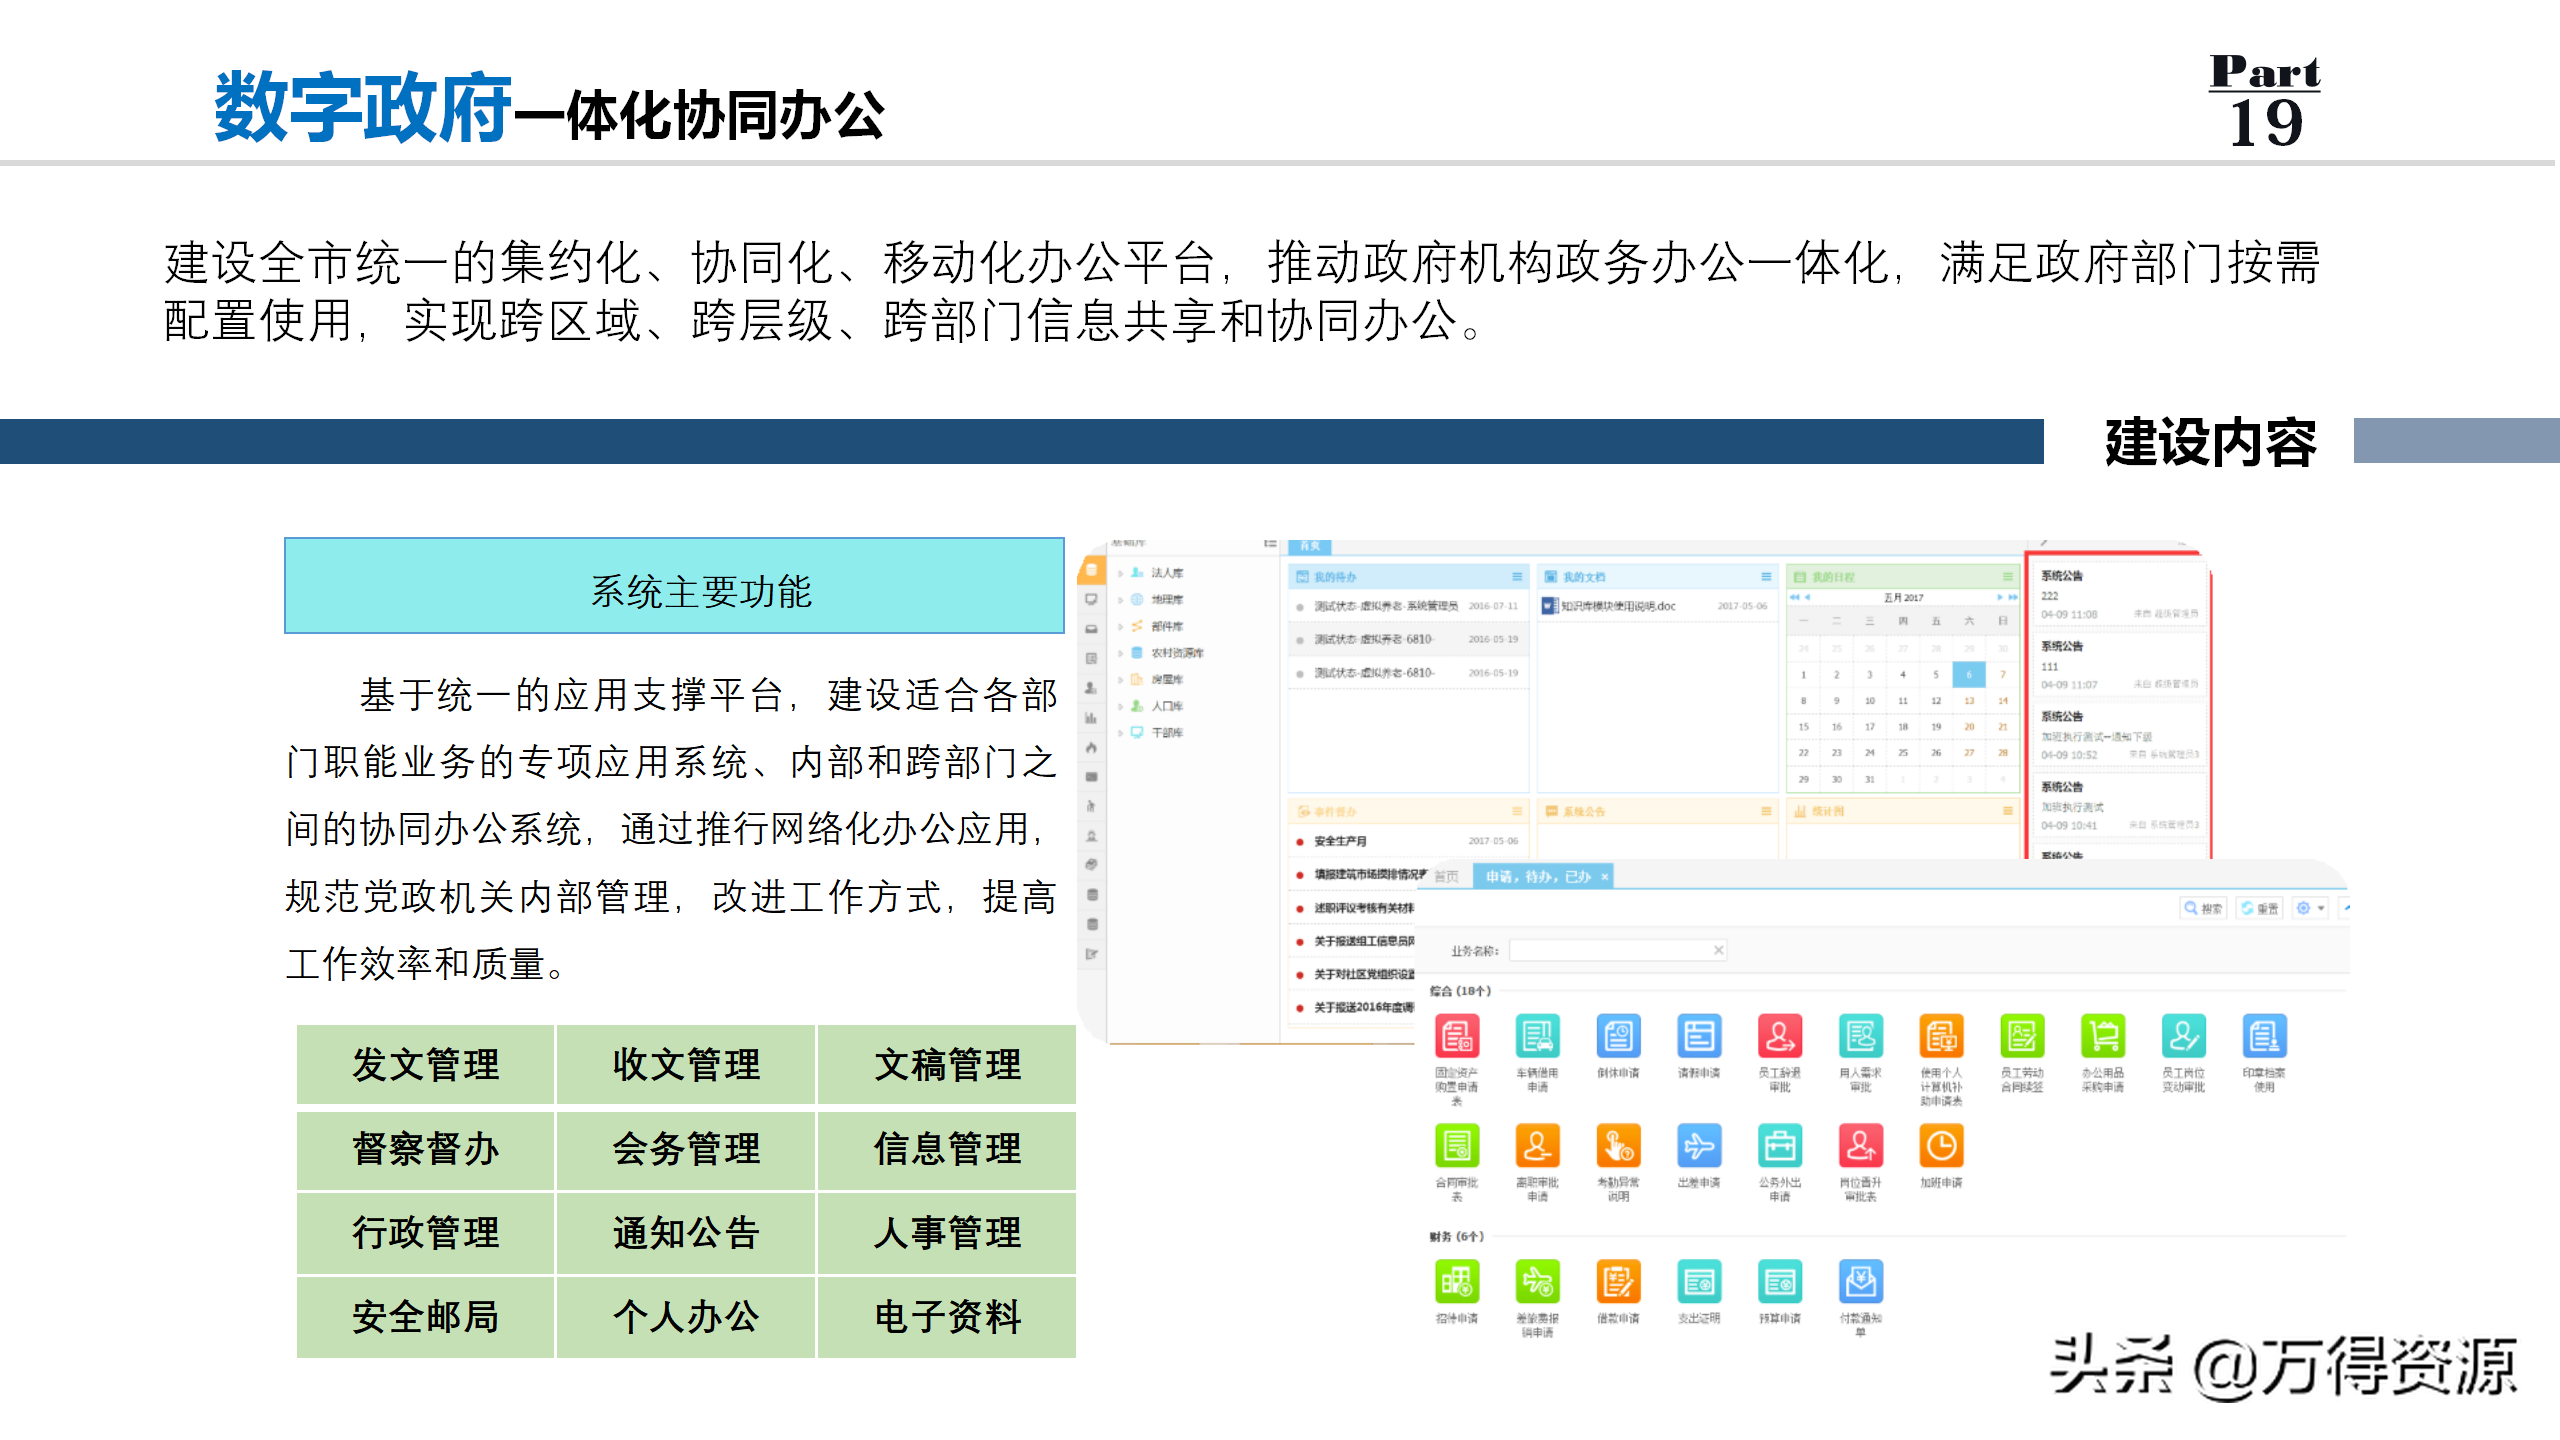2560x1440 pixels.
Task: Open the 付款通知单 envelope icon
Action: pyautogui.click(x=1861, y=1282)
